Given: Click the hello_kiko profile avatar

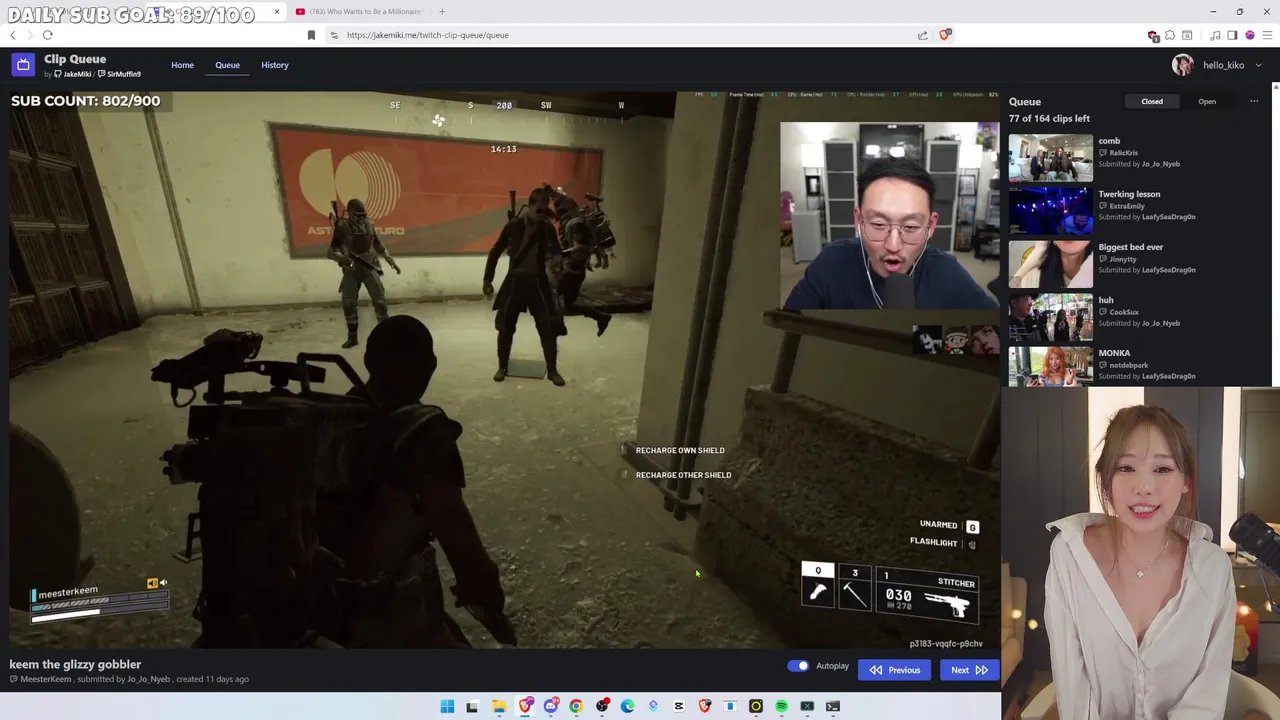Looking at the screenshot, I should [x=1183, y=65].
